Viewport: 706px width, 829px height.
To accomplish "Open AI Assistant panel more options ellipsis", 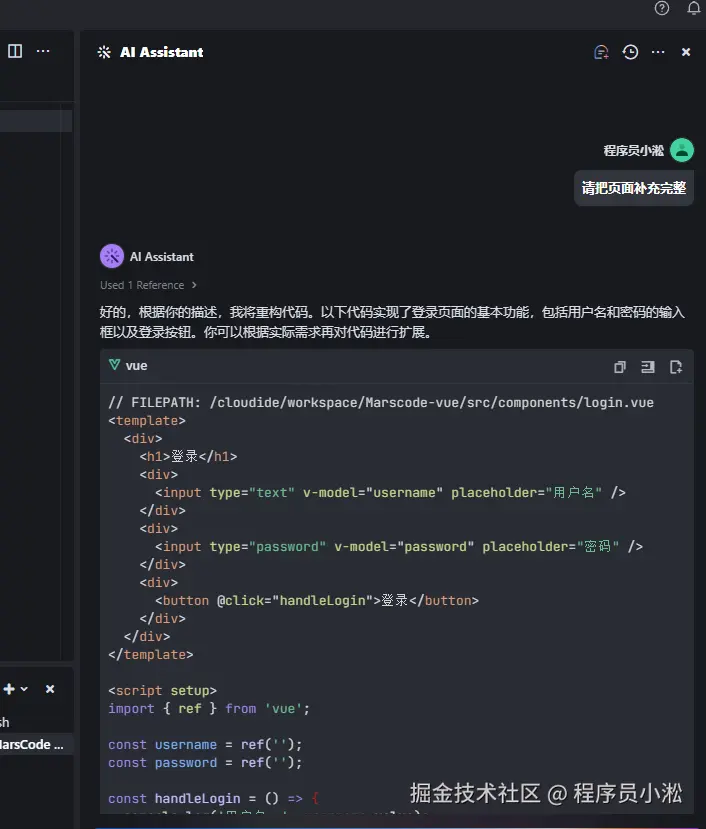I will click(x=658, y=52).
